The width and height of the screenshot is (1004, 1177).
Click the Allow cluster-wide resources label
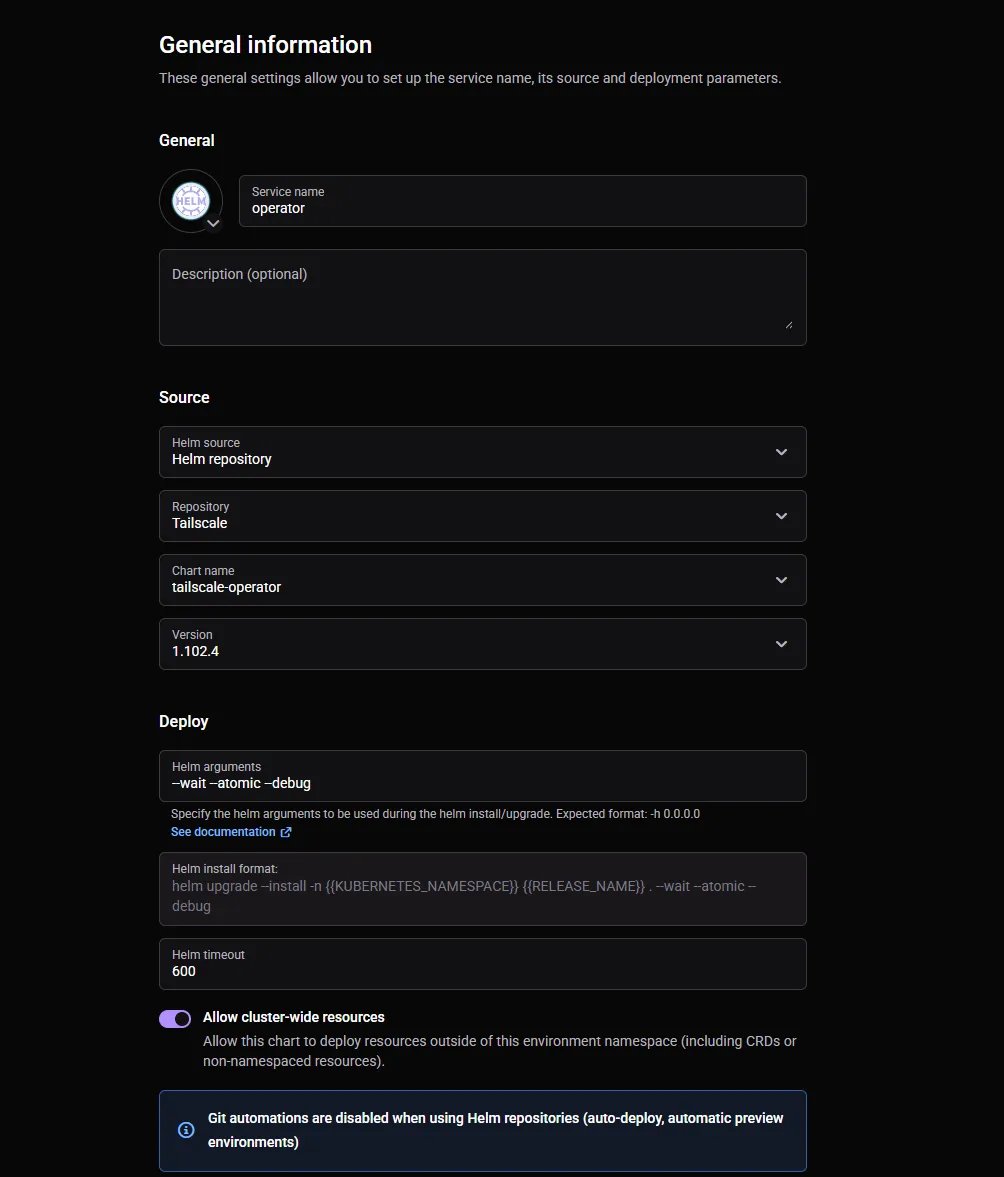point(293,1017)
